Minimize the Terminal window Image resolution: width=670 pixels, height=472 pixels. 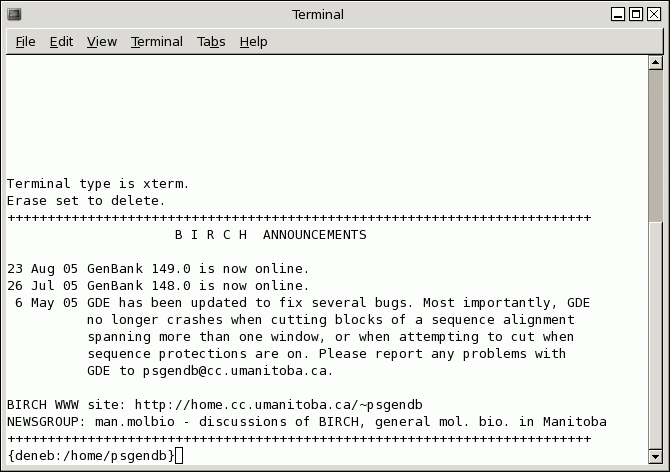click(x=620, y=14)
